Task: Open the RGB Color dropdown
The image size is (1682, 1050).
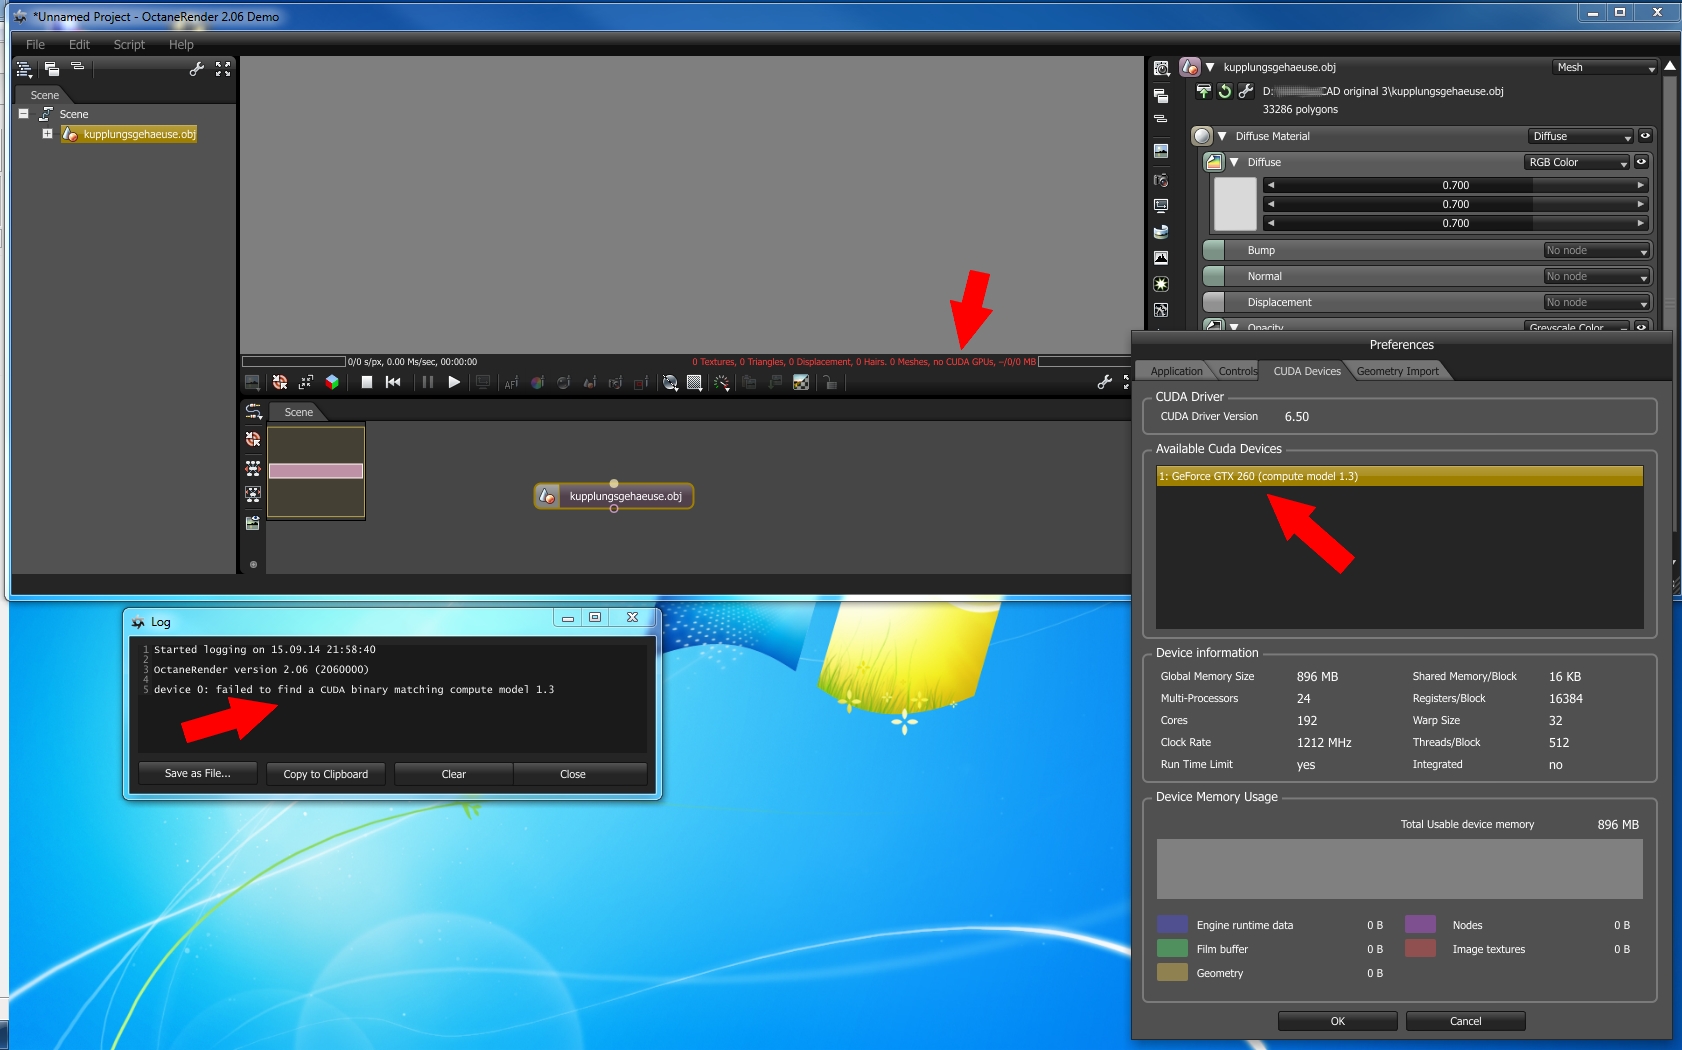Action: pos(1577,162)
